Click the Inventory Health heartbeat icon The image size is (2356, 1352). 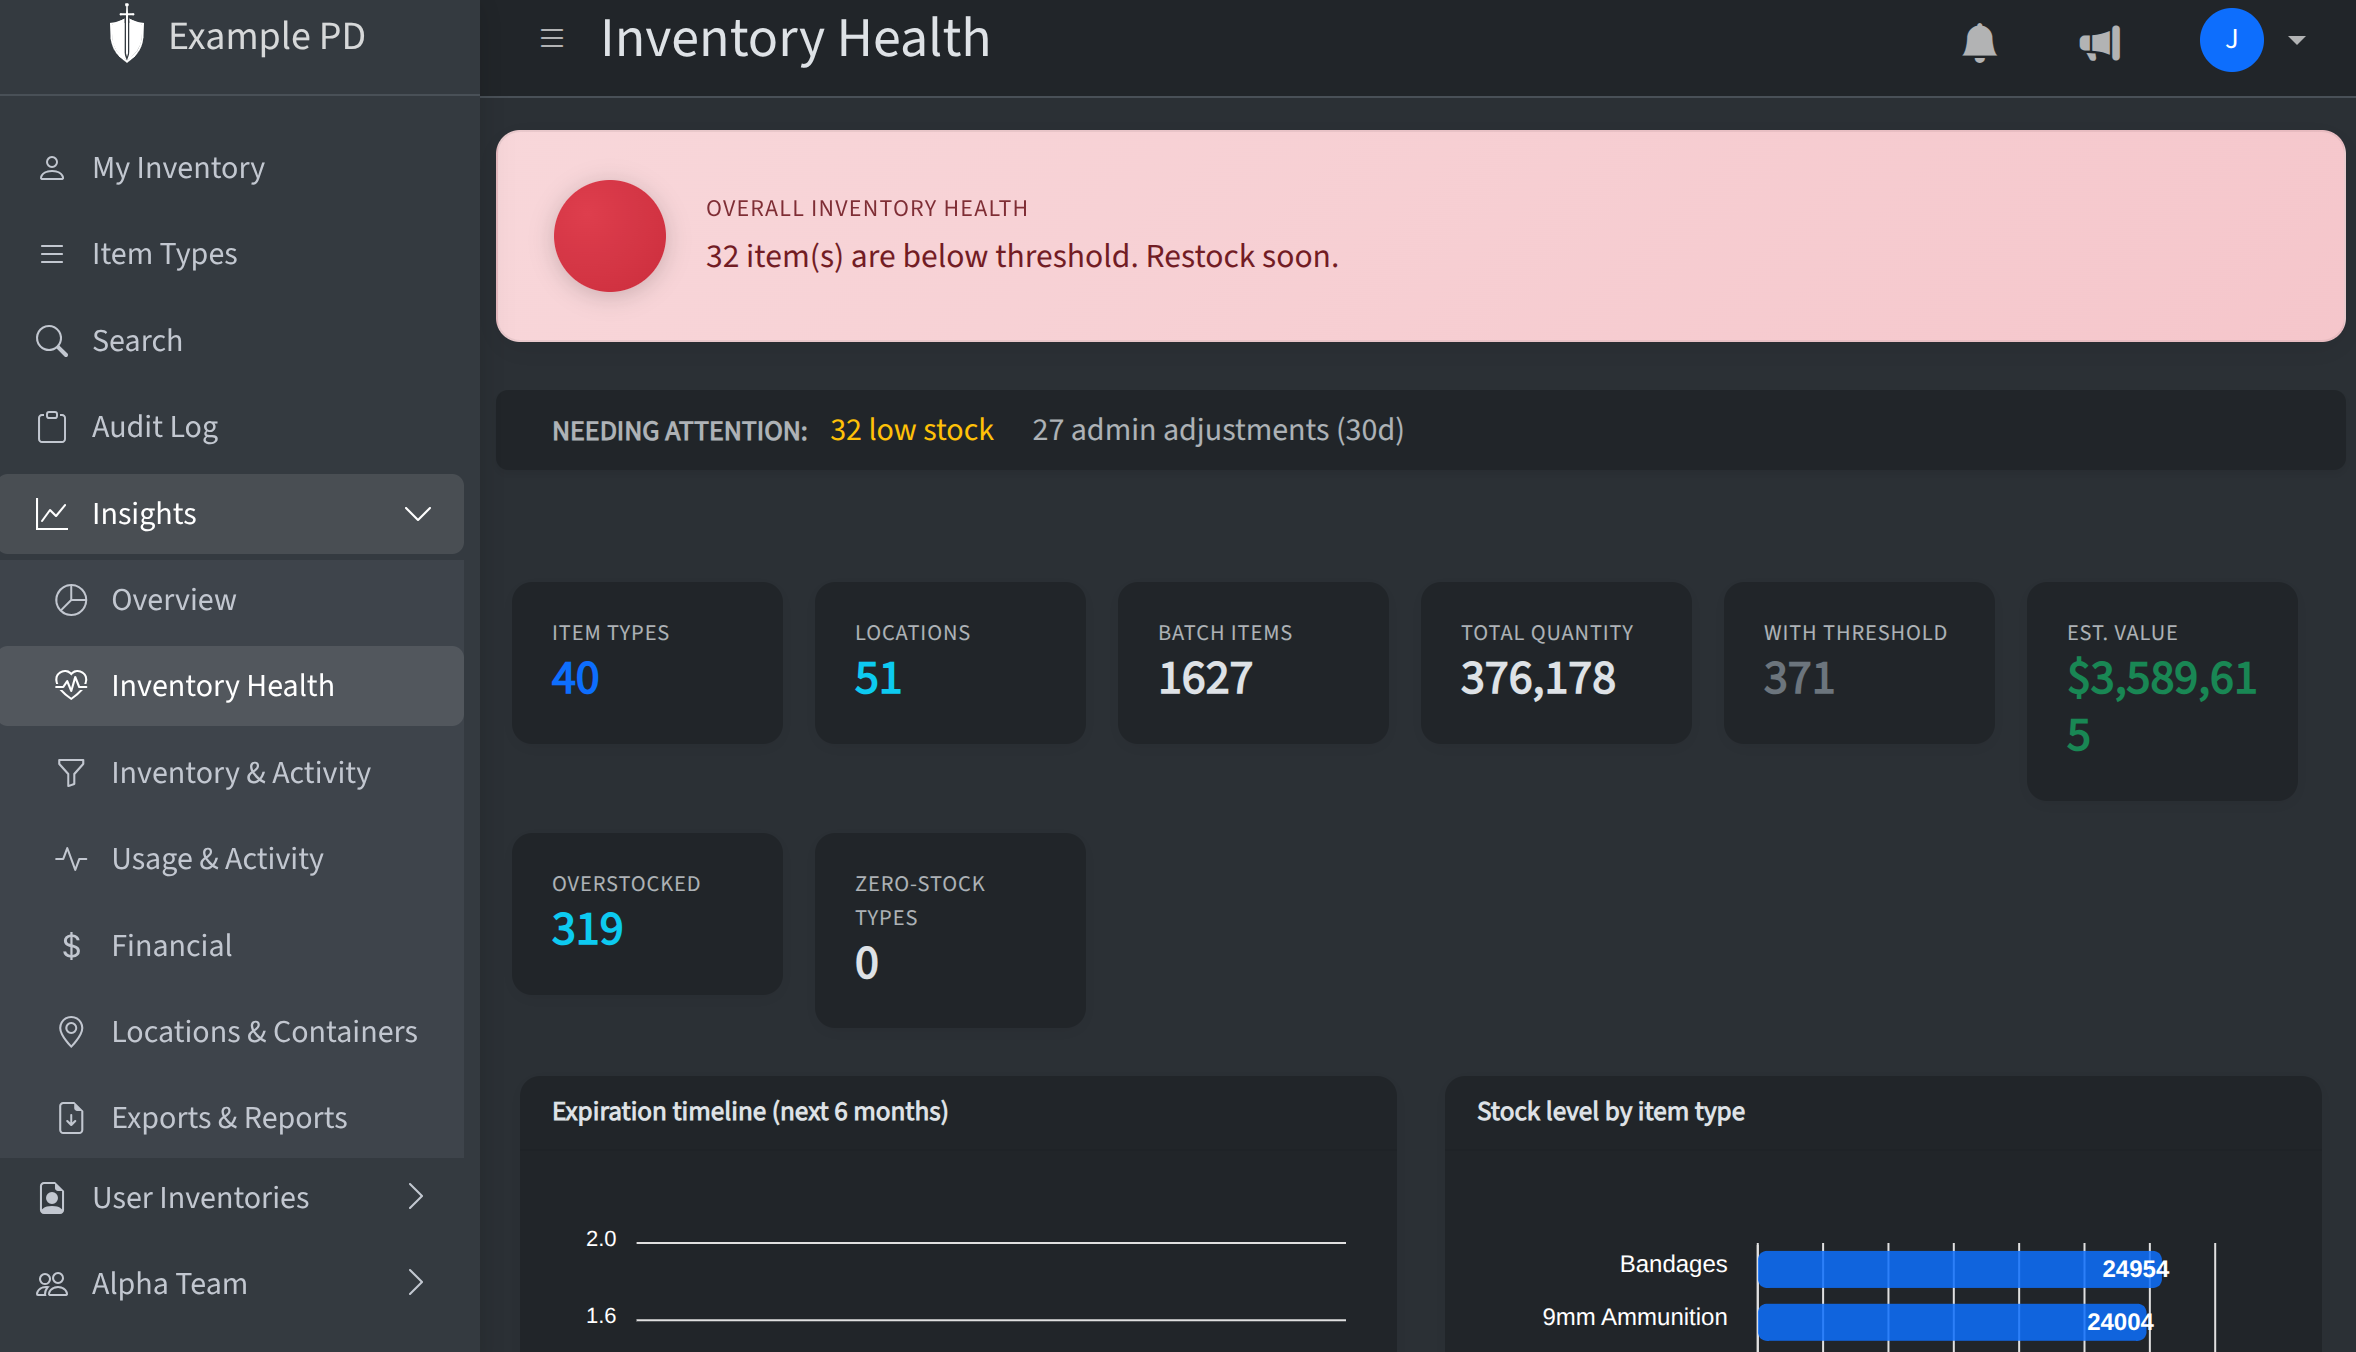coord(71,686)
